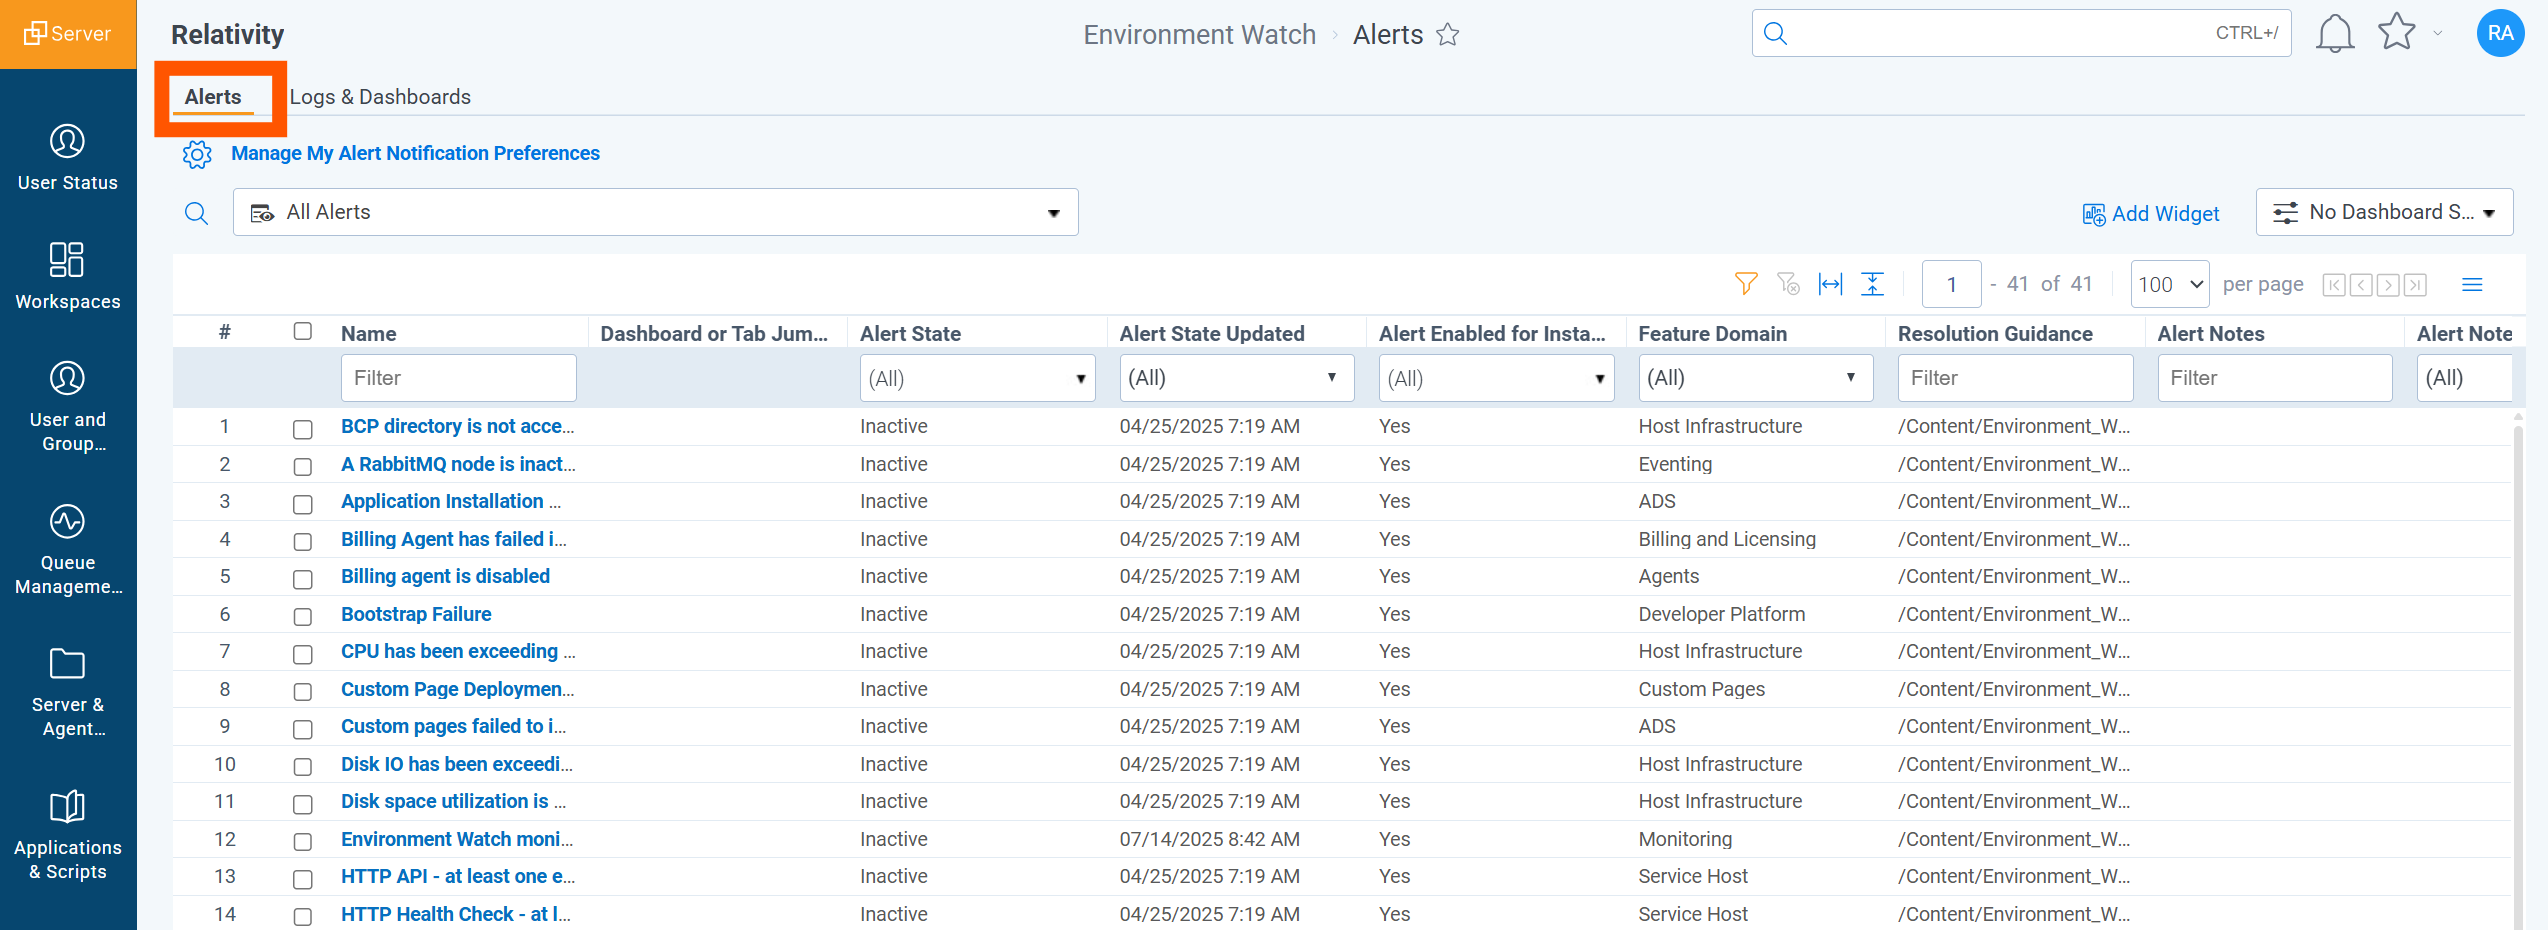Select the Alerts tab
2548x930 pixels.
(x=212, y=96)
